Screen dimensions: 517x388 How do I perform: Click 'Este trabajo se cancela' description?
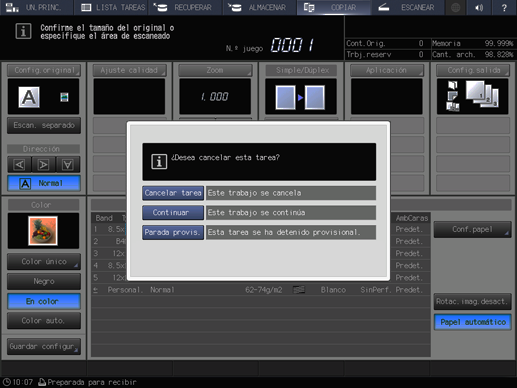click(x=291, y=193)
